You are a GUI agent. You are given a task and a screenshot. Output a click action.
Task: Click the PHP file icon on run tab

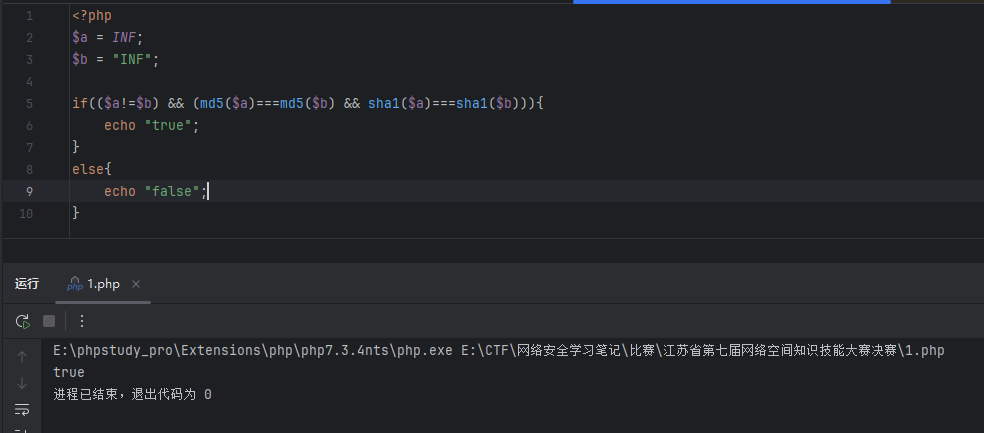click(x=75, y=284)
